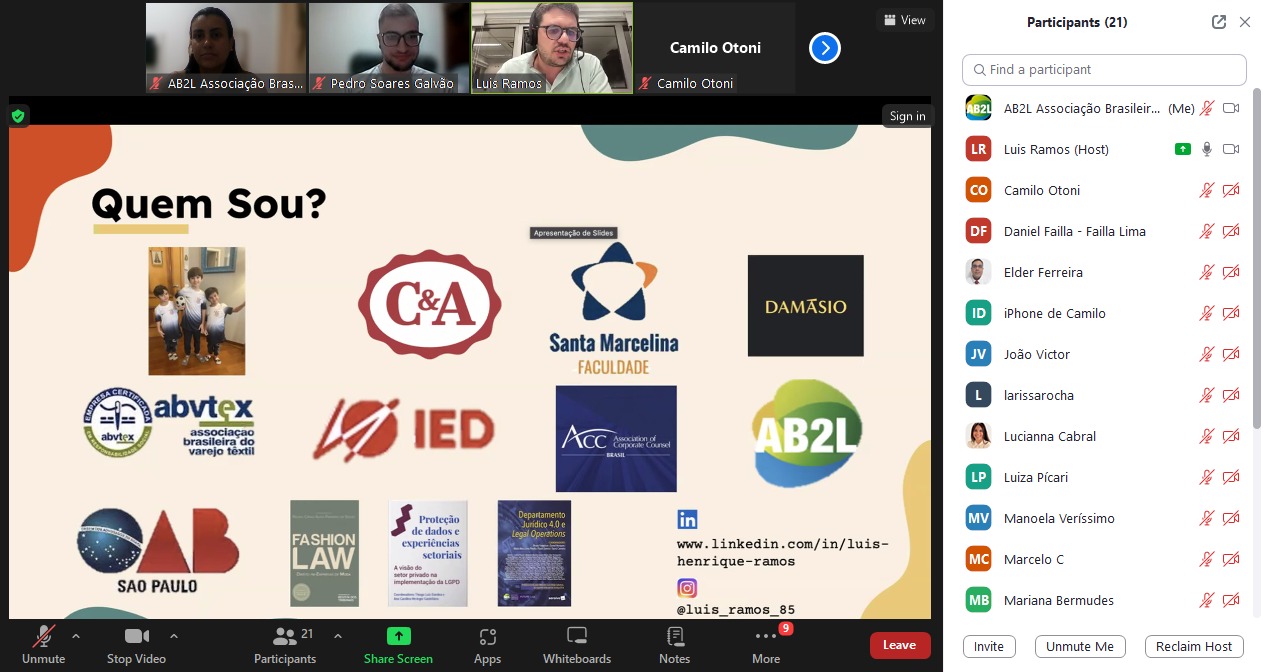Select participant Manoela Veríssimo in list

click(1104, 518)
